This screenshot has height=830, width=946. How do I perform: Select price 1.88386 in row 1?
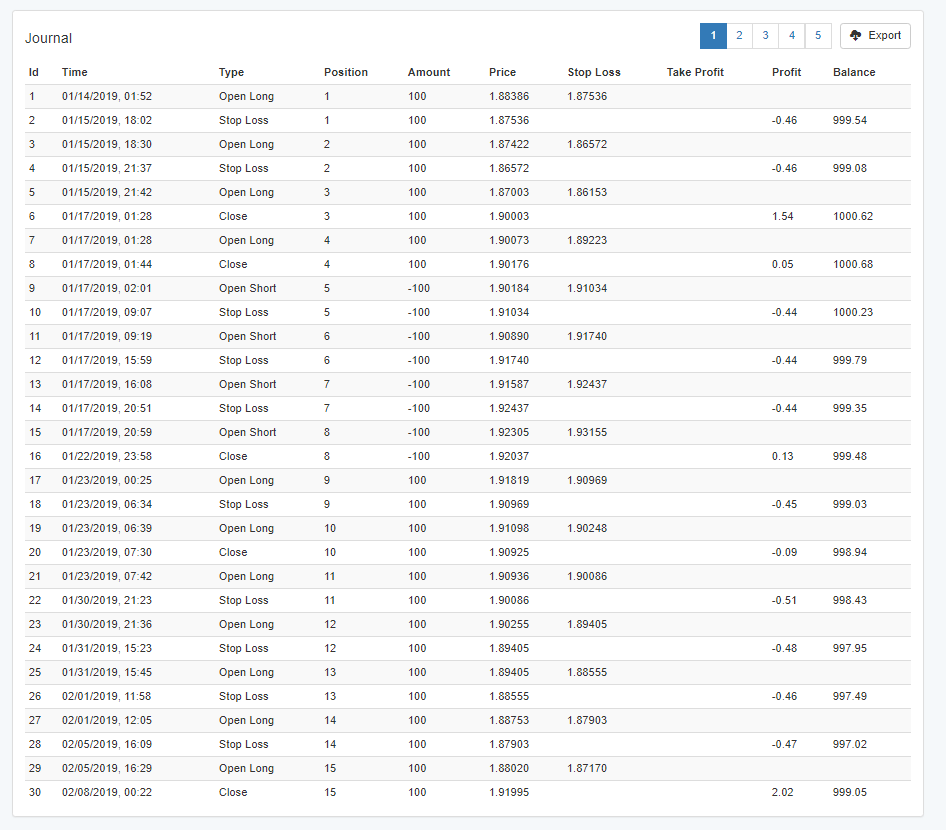coord(509,97)
